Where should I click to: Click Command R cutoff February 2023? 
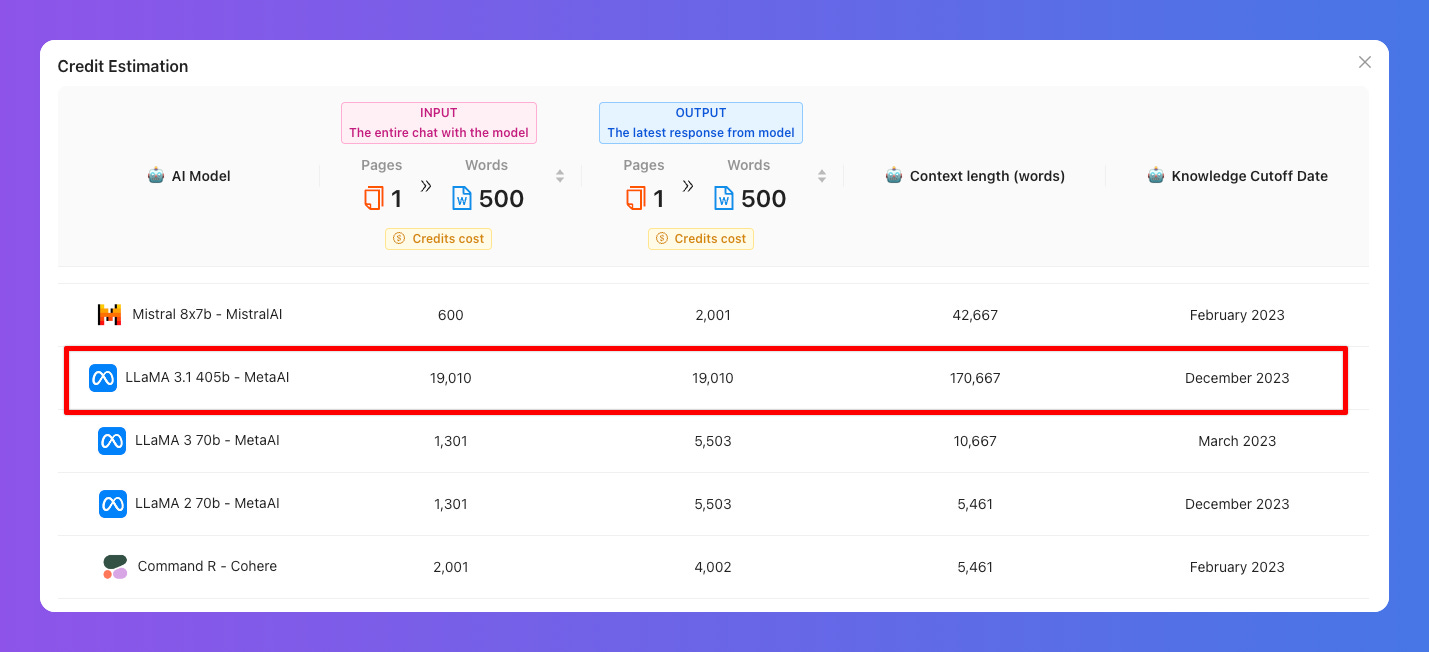[x=1237, y=567]
